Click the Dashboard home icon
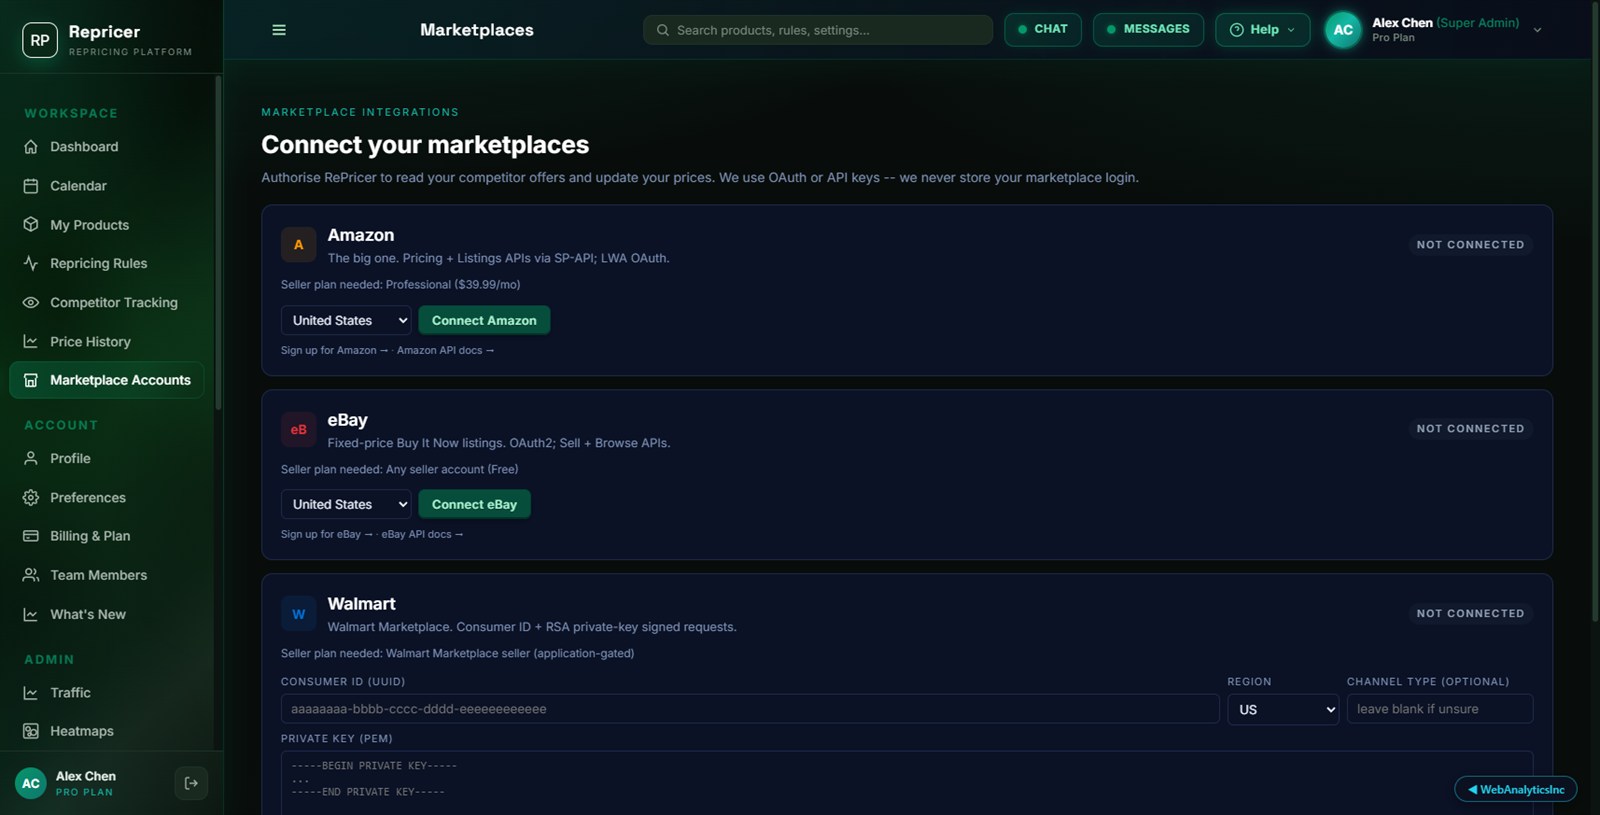The width and height of the screenshot is (1600, 815). (x=31, y=146)
